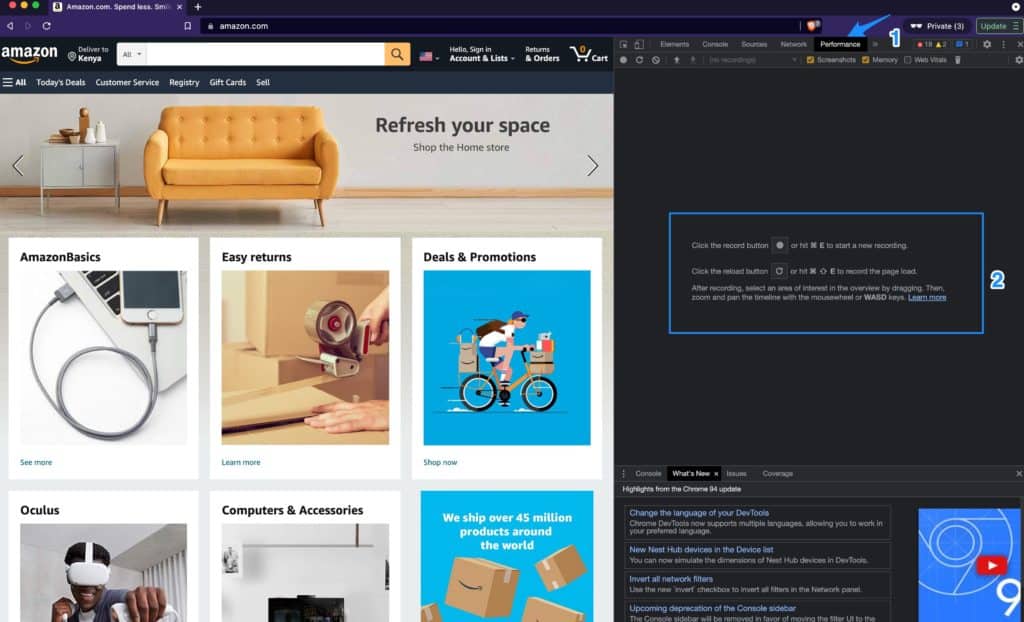Viewport: 1024px width, 622px height.
Task: Load a profile using the upload arrow icon
Action: click(677, 60)
